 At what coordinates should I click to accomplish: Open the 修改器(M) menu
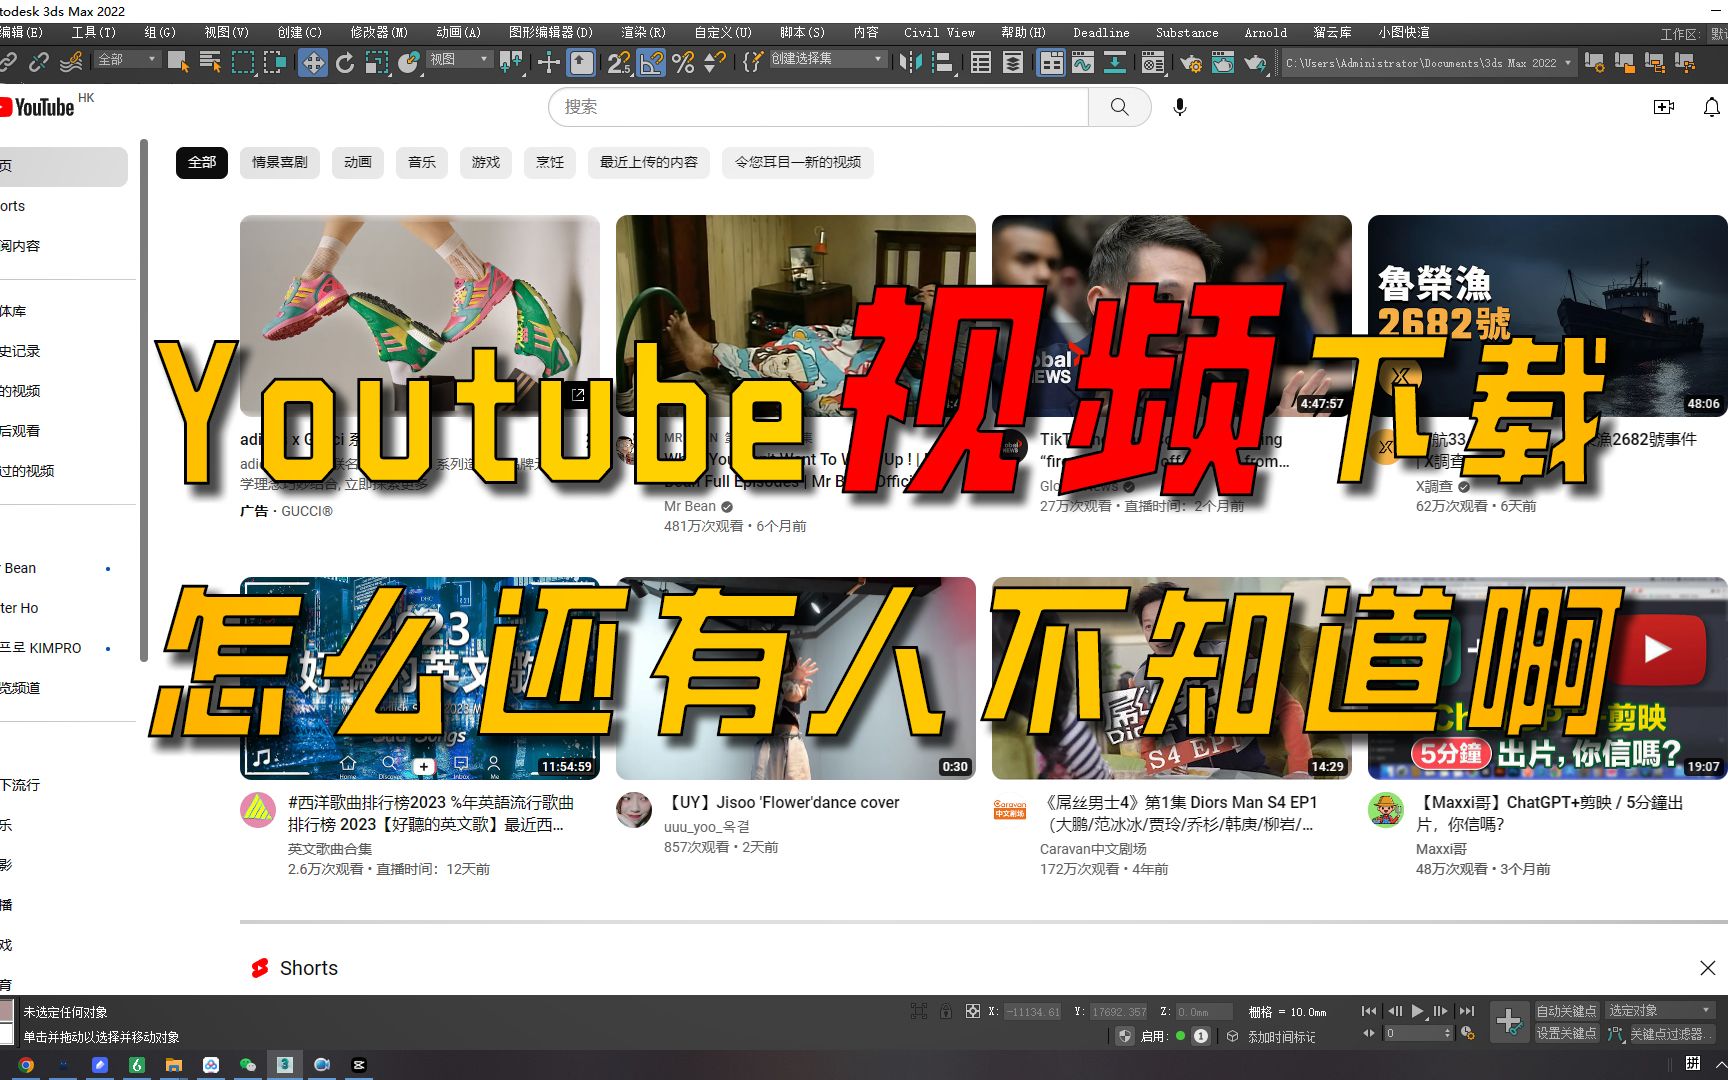[x=379, y=33]
